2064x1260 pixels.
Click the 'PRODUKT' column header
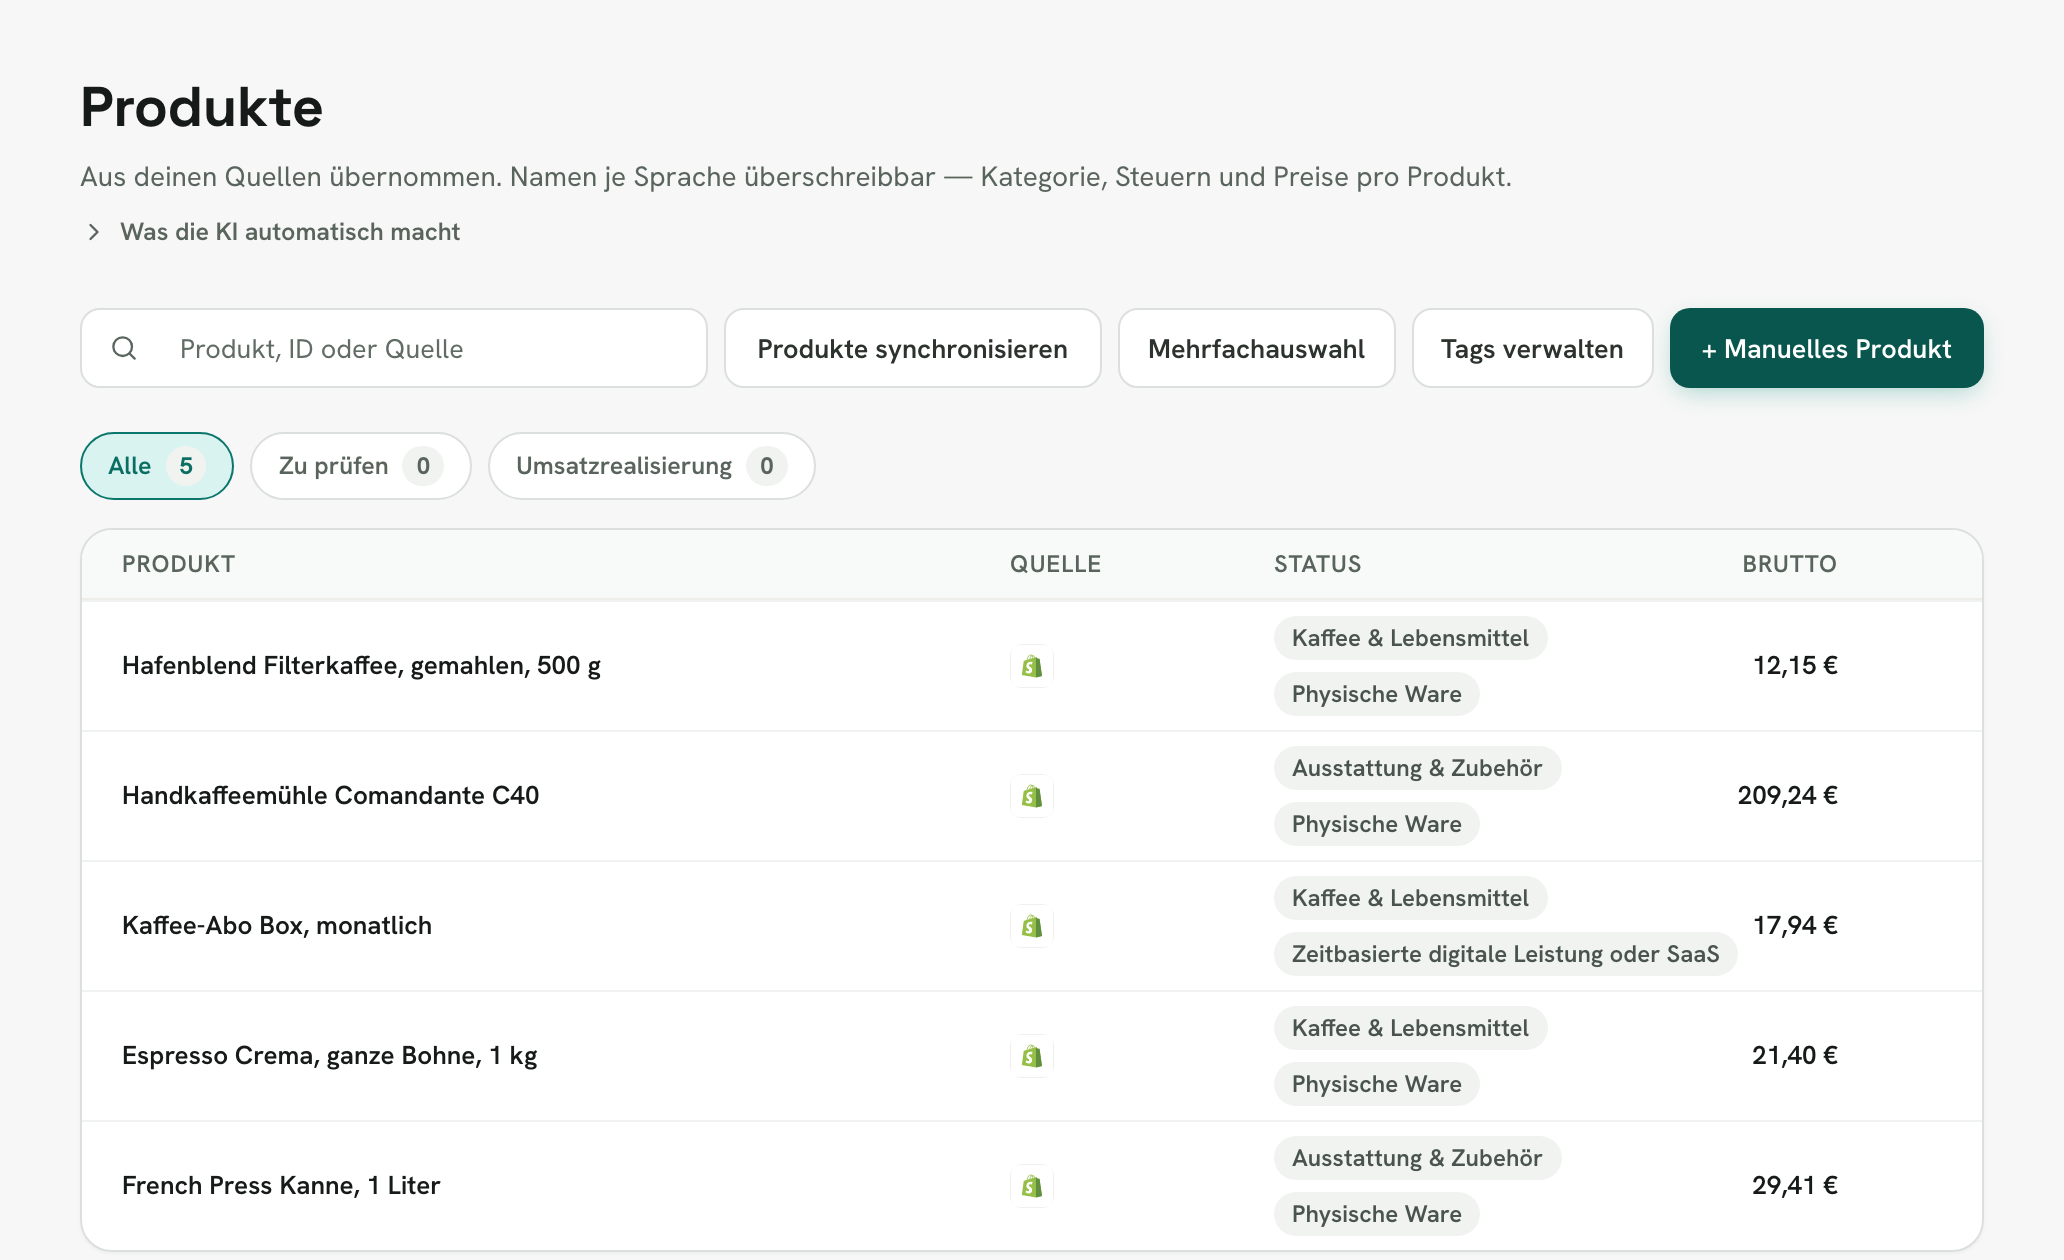point(179,564)
